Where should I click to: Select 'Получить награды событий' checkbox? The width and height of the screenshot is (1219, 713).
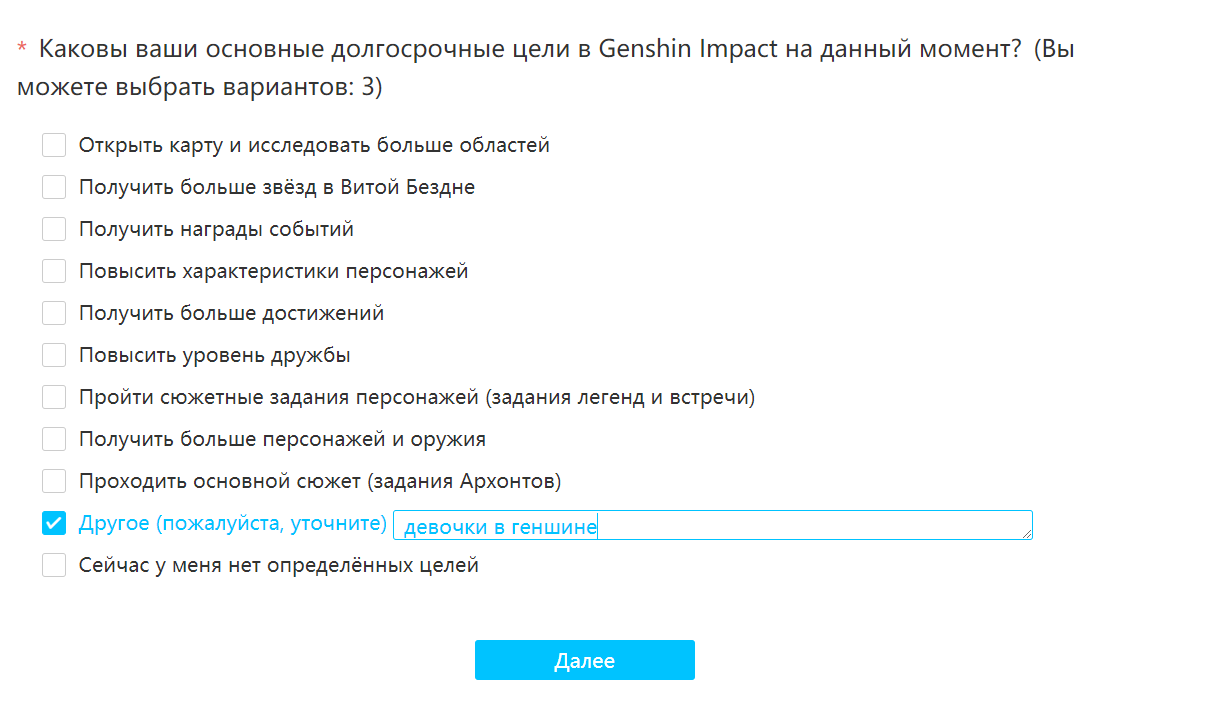pos(54,230)
